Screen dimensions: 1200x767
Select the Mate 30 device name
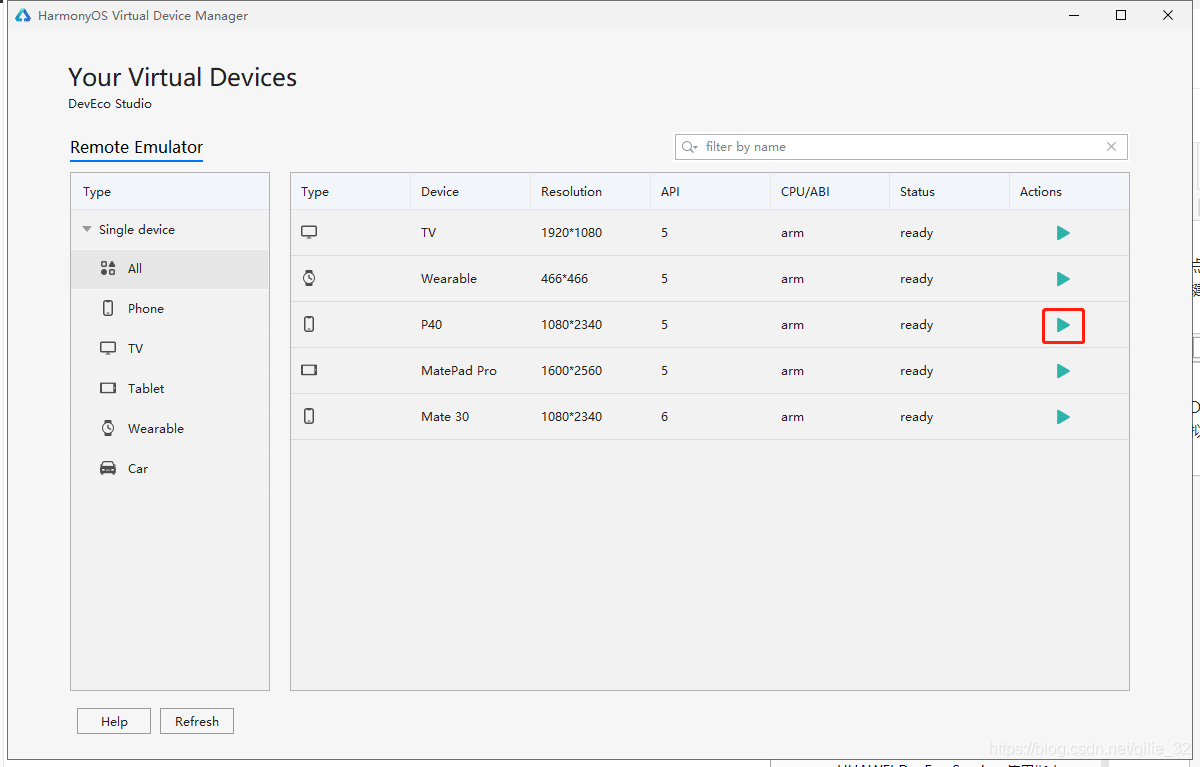(x=445, y=417)
